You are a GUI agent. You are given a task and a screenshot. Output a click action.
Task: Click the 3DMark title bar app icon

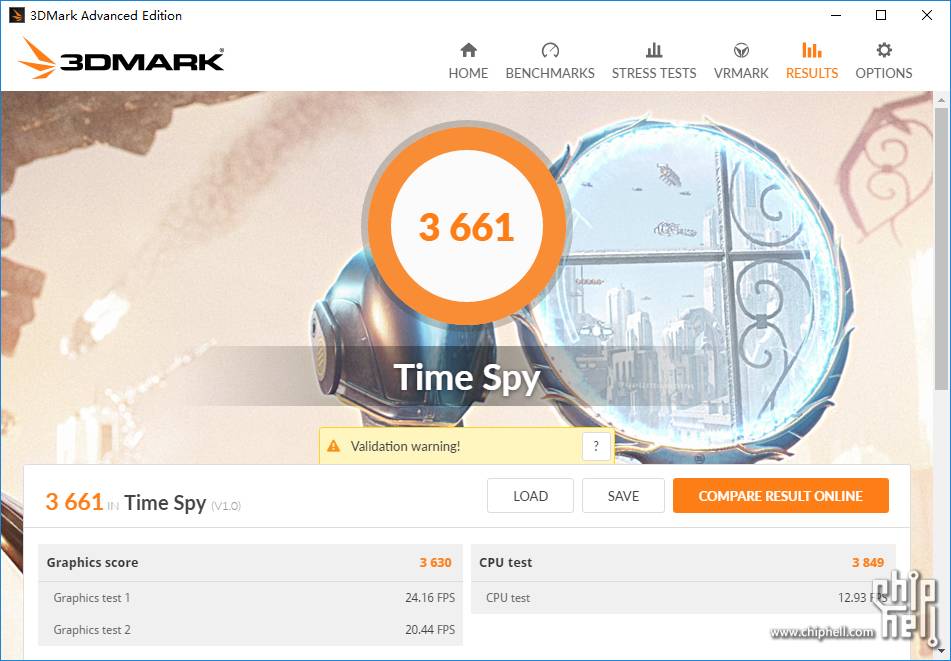click(16, 15)
